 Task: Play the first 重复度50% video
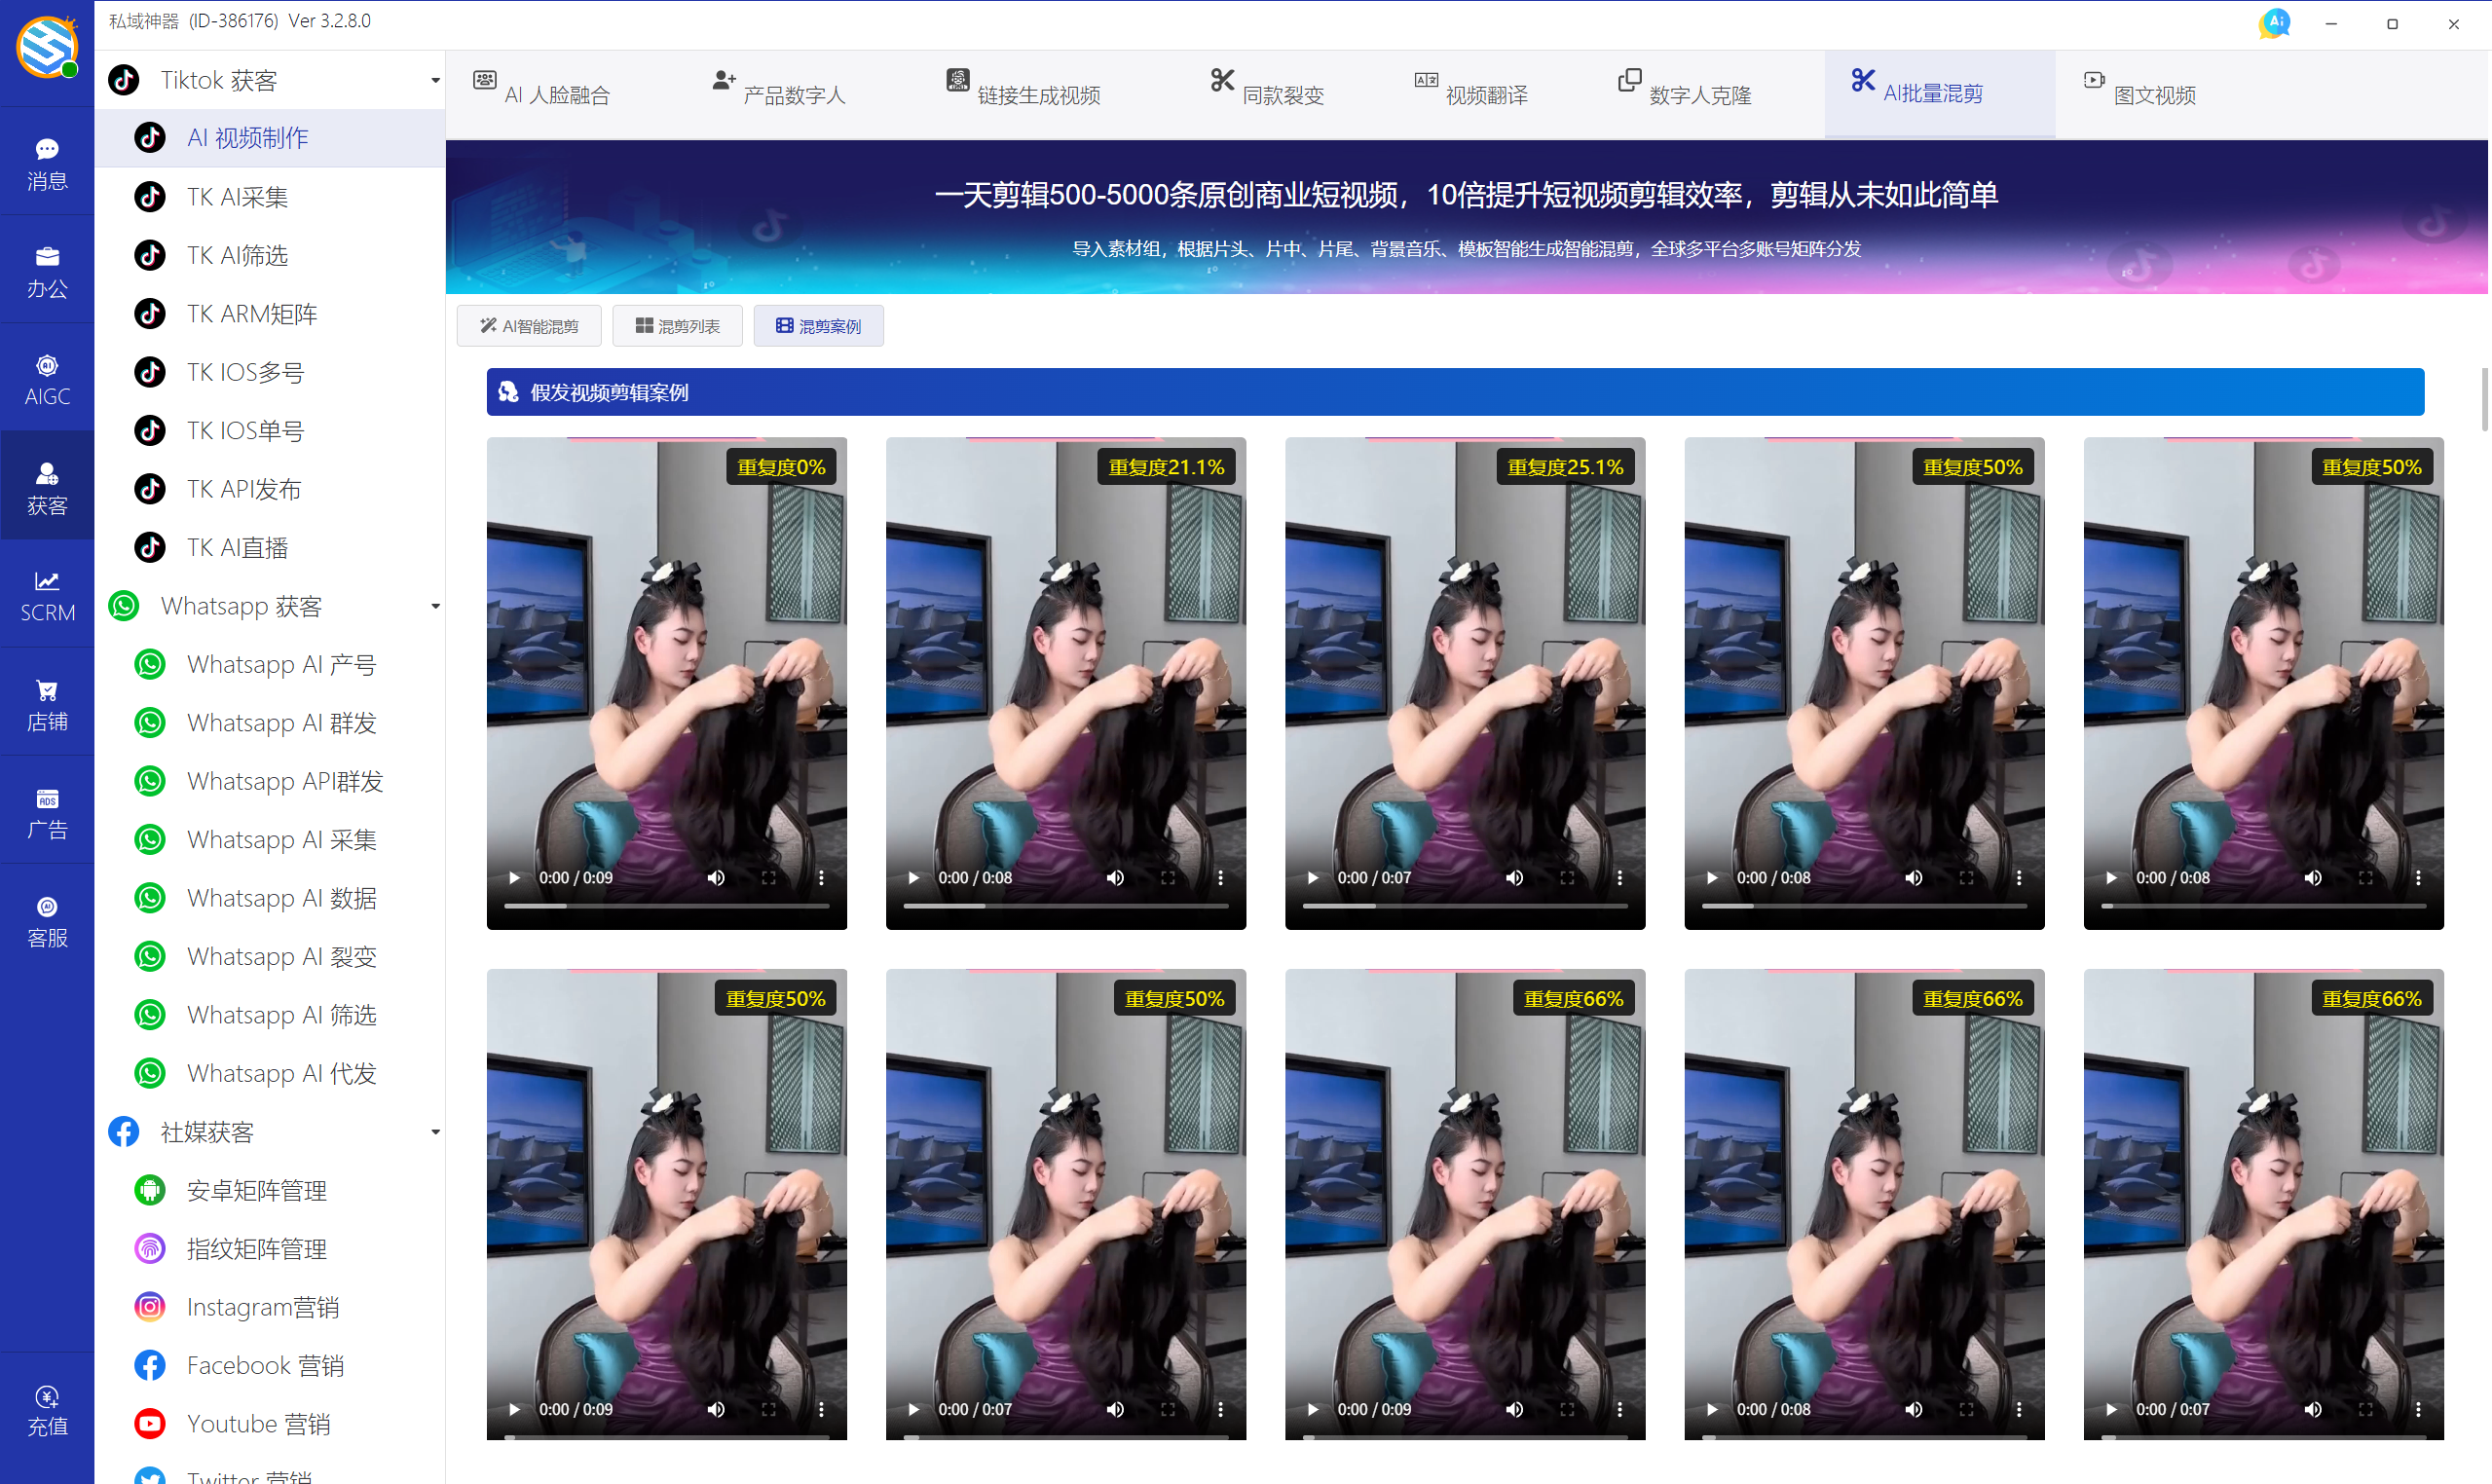point(1712,877)
